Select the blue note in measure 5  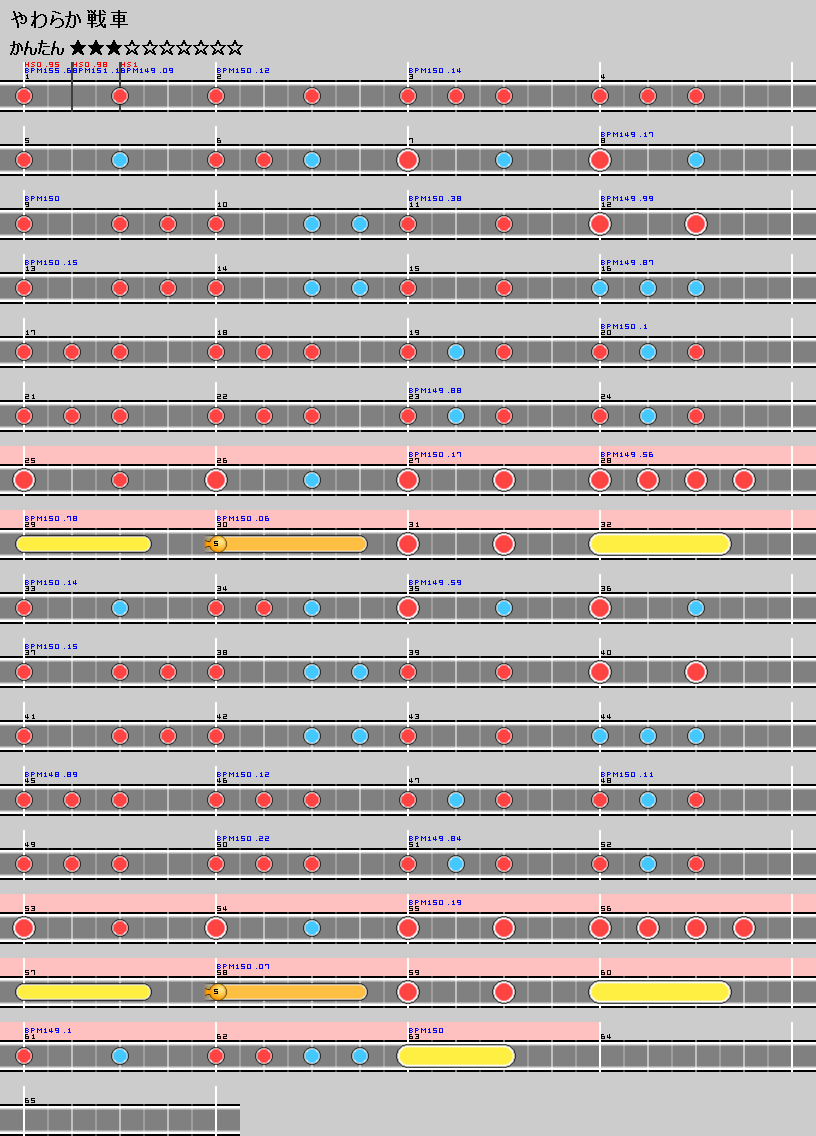pos(120,160)
